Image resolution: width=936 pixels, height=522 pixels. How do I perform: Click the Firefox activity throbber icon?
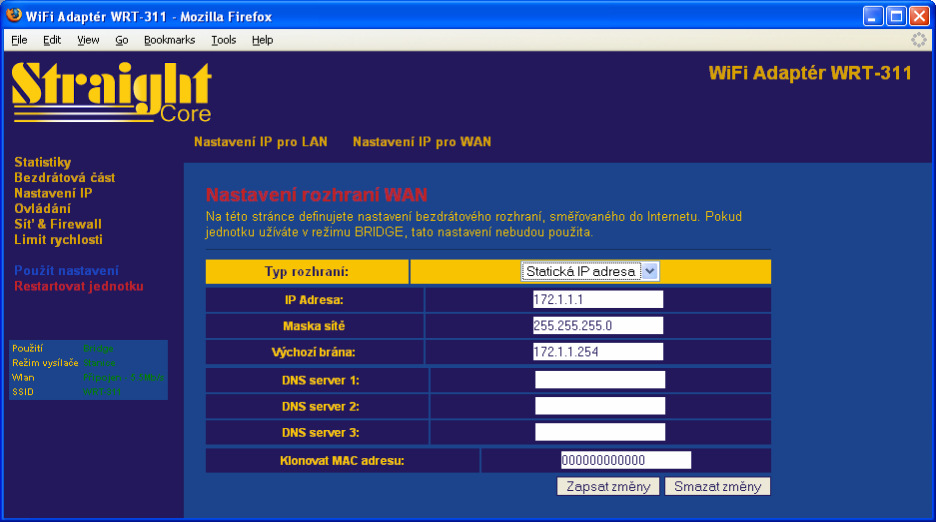pos(919,40)
